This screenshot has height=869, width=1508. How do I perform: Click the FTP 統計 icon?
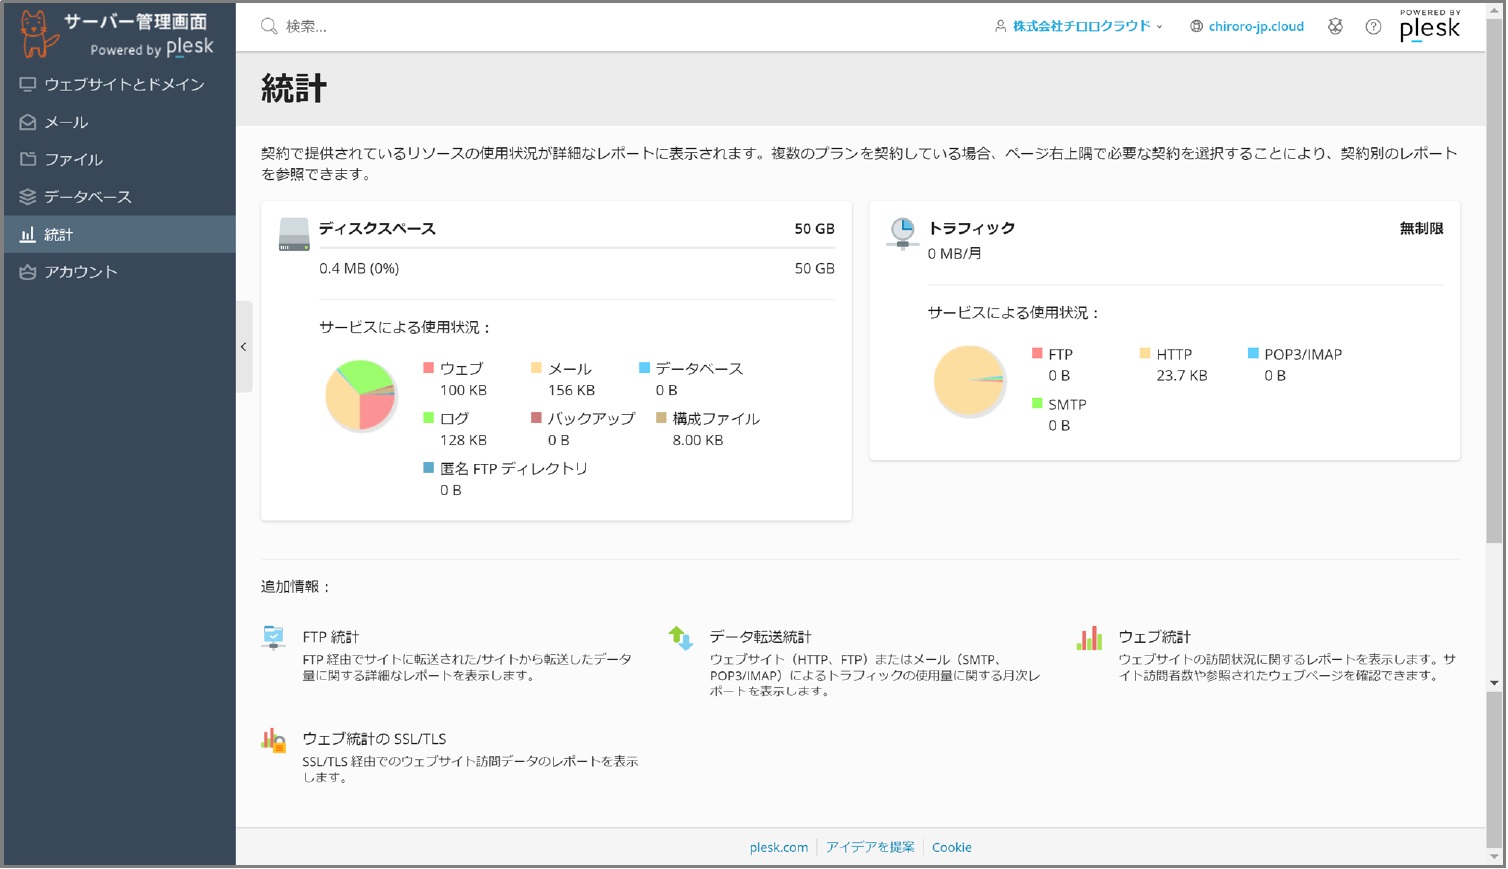click(x=273, y=637)
